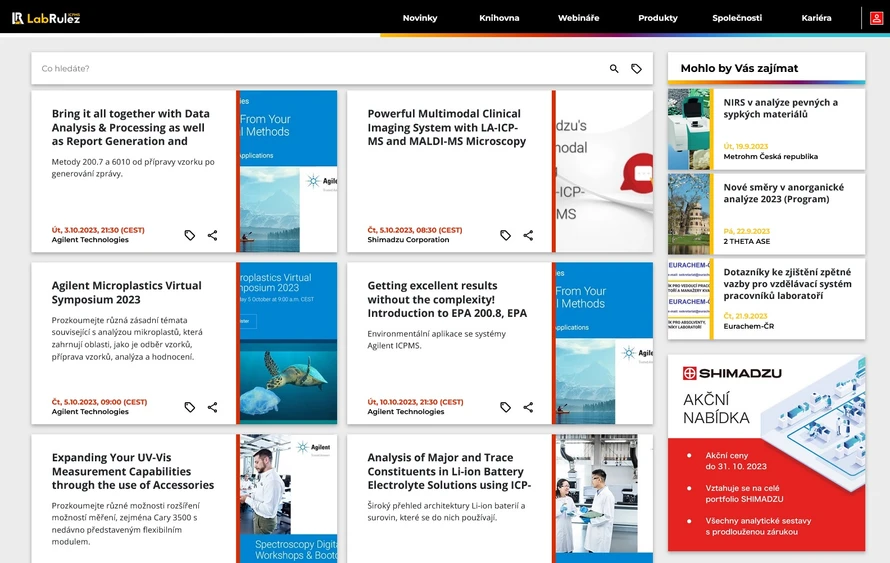Image resolution: width=890 pixels, height=563 pixels.
Task: Click Eurachem thumbnail in sidebar
Action: (689, 299)
